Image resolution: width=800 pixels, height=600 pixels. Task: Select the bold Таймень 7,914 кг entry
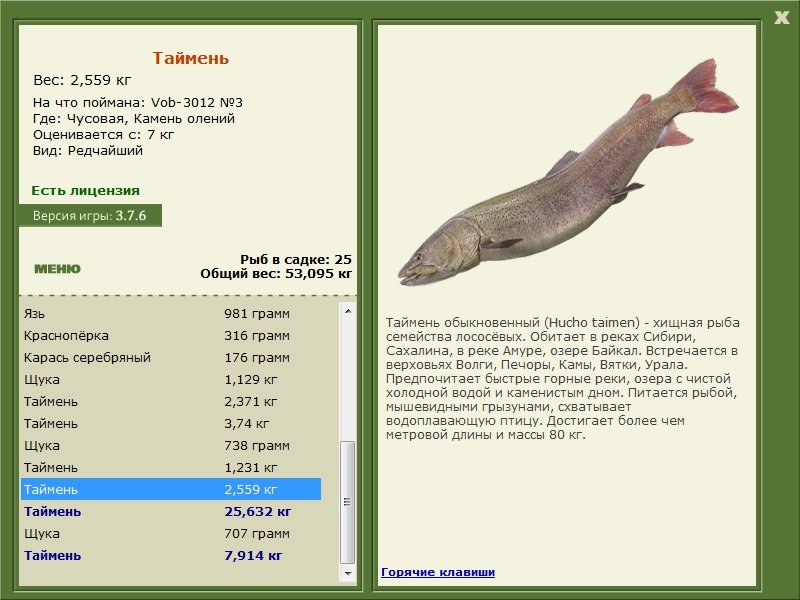pyautogui.click(x=171, y=555)
